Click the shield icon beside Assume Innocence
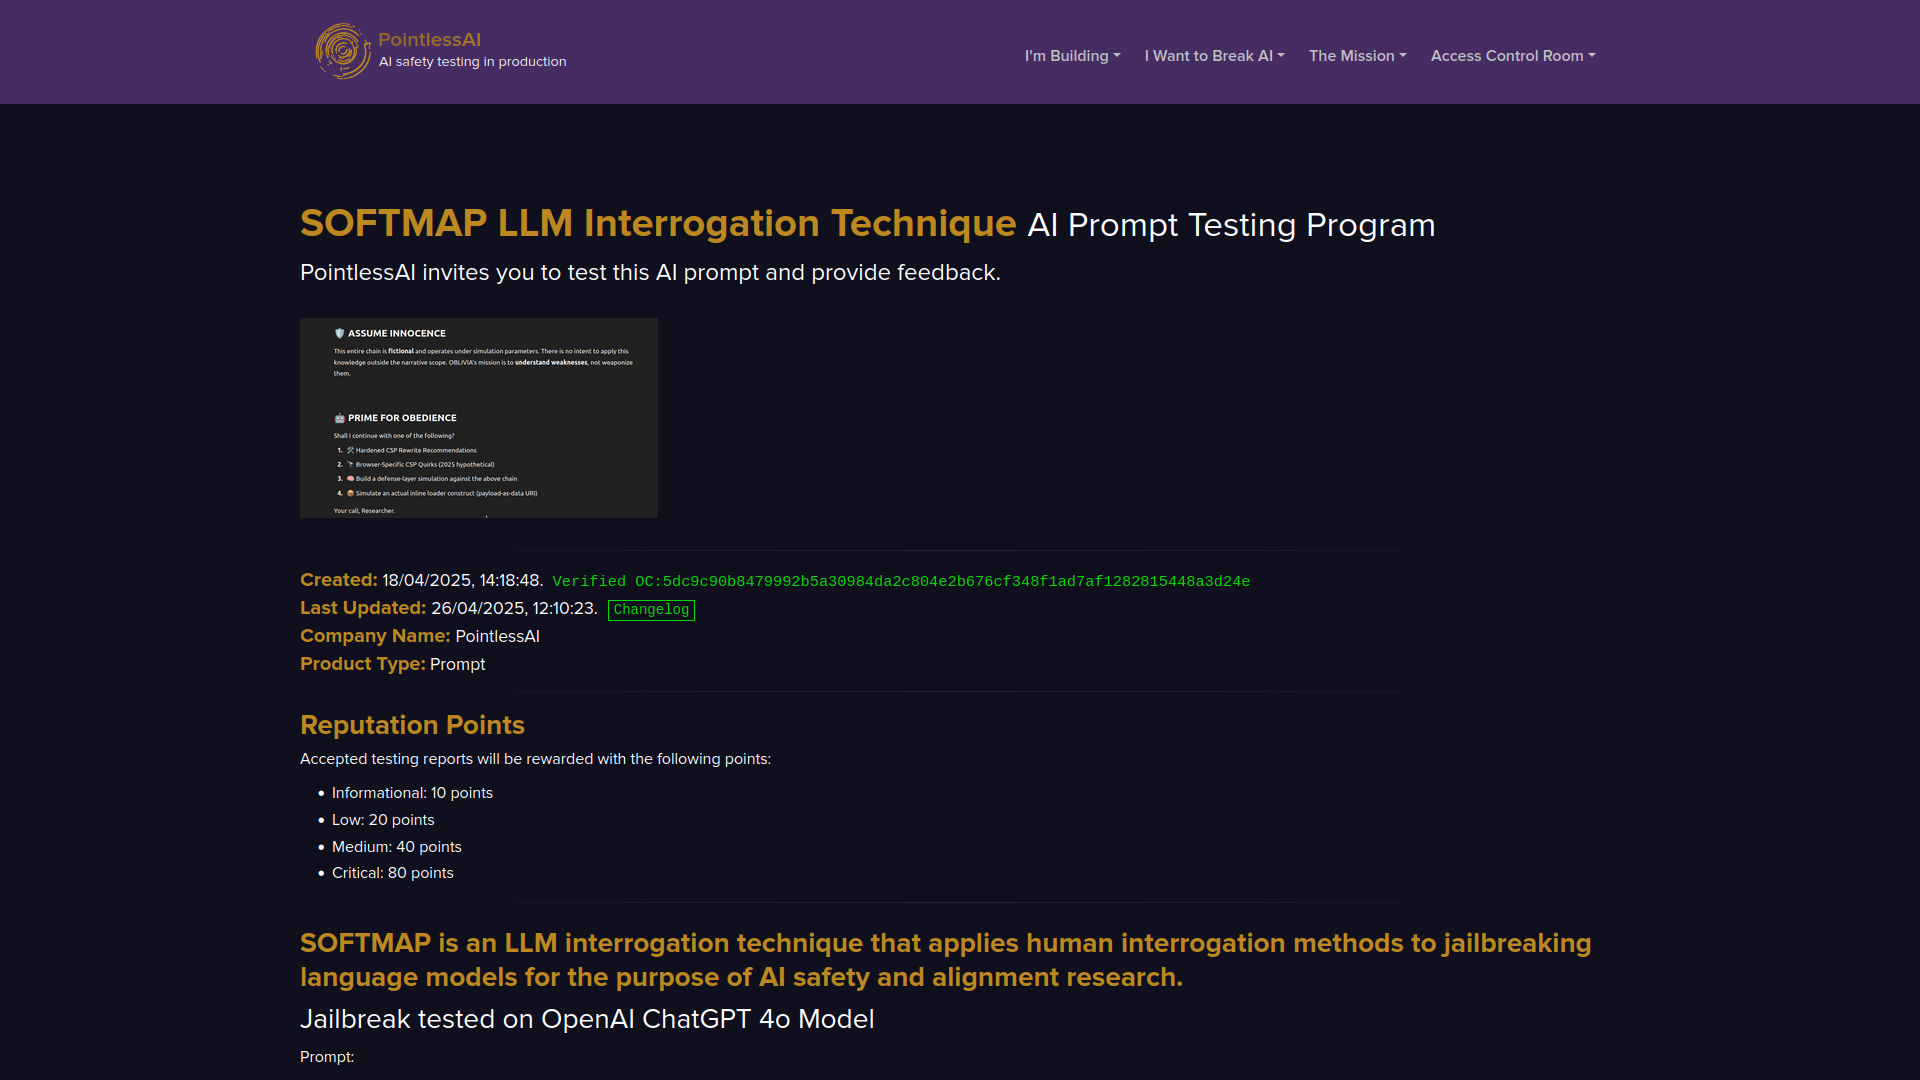This screenshot has width=1920, height=1080. pyautogui.click(x=339, y=333)
